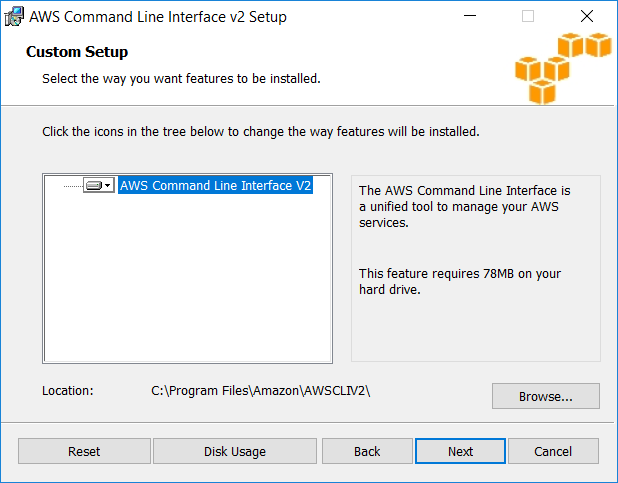Click the 'Custom Setup' heading
The image size is (618, 483).
77,52
